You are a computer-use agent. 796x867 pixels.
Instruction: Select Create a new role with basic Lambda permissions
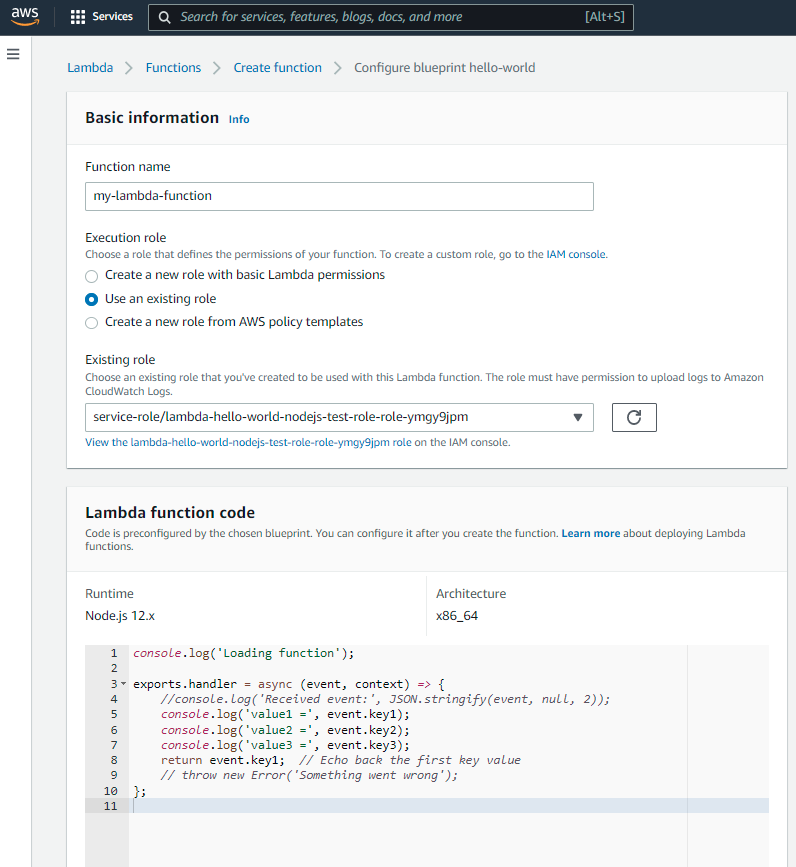92,275
